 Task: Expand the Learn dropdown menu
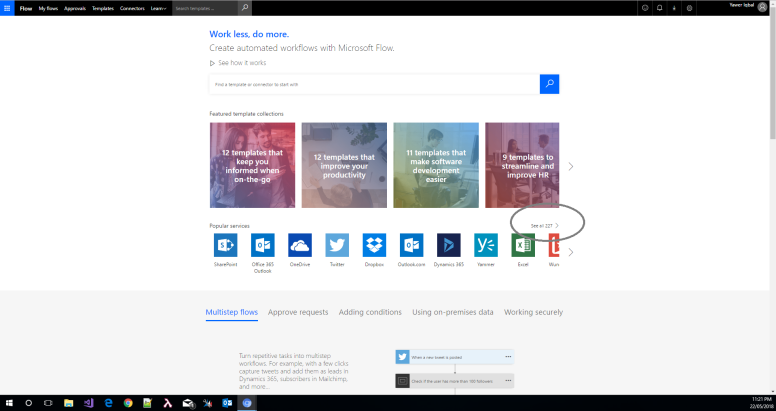(x=158, y=8)
